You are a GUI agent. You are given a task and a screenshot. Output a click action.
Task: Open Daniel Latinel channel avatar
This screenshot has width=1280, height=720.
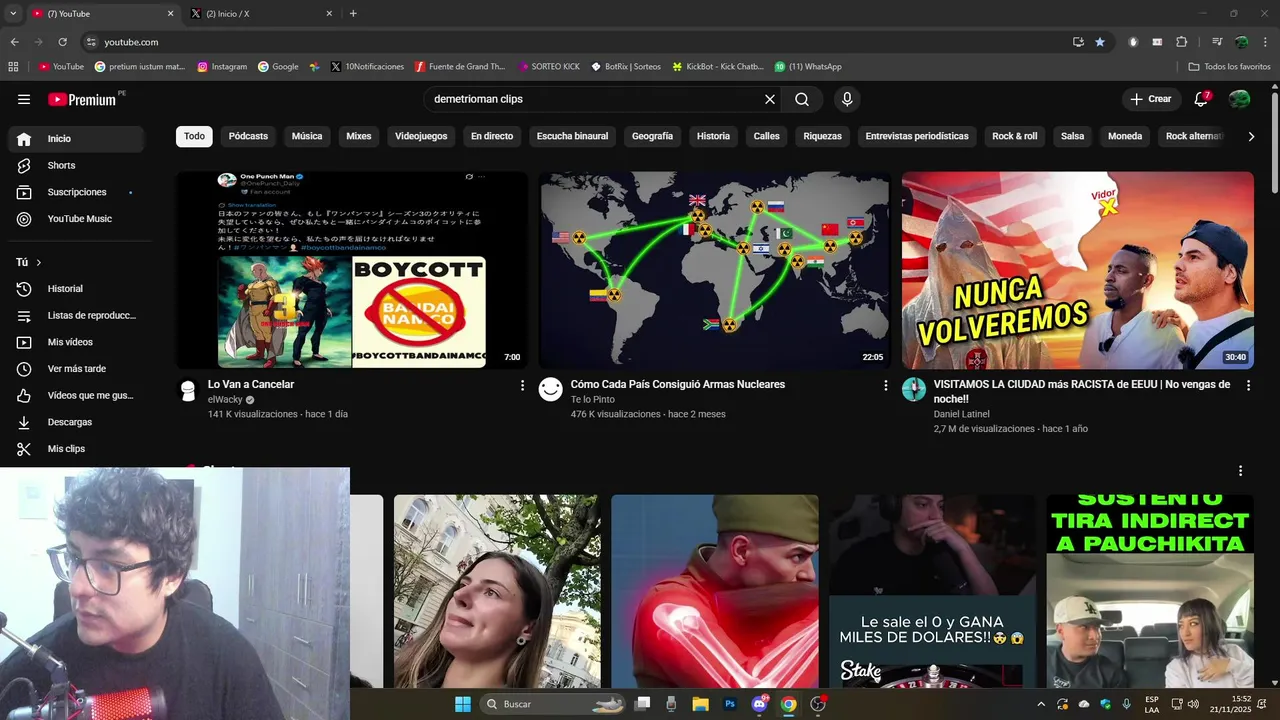pos(914,390)
